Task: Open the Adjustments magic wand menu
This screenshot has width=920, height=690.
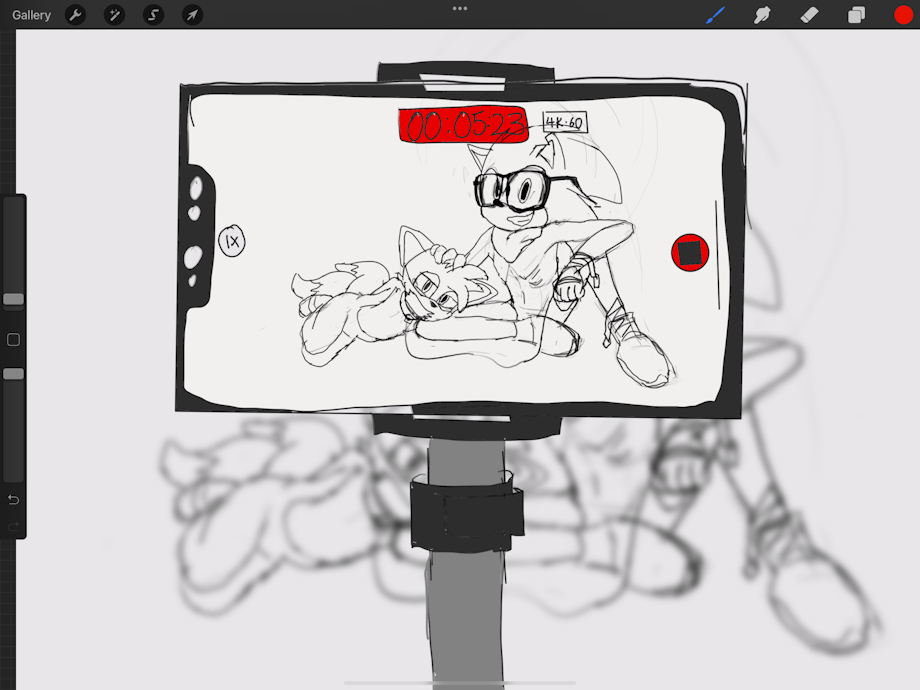Action: (x=114, y=15)
